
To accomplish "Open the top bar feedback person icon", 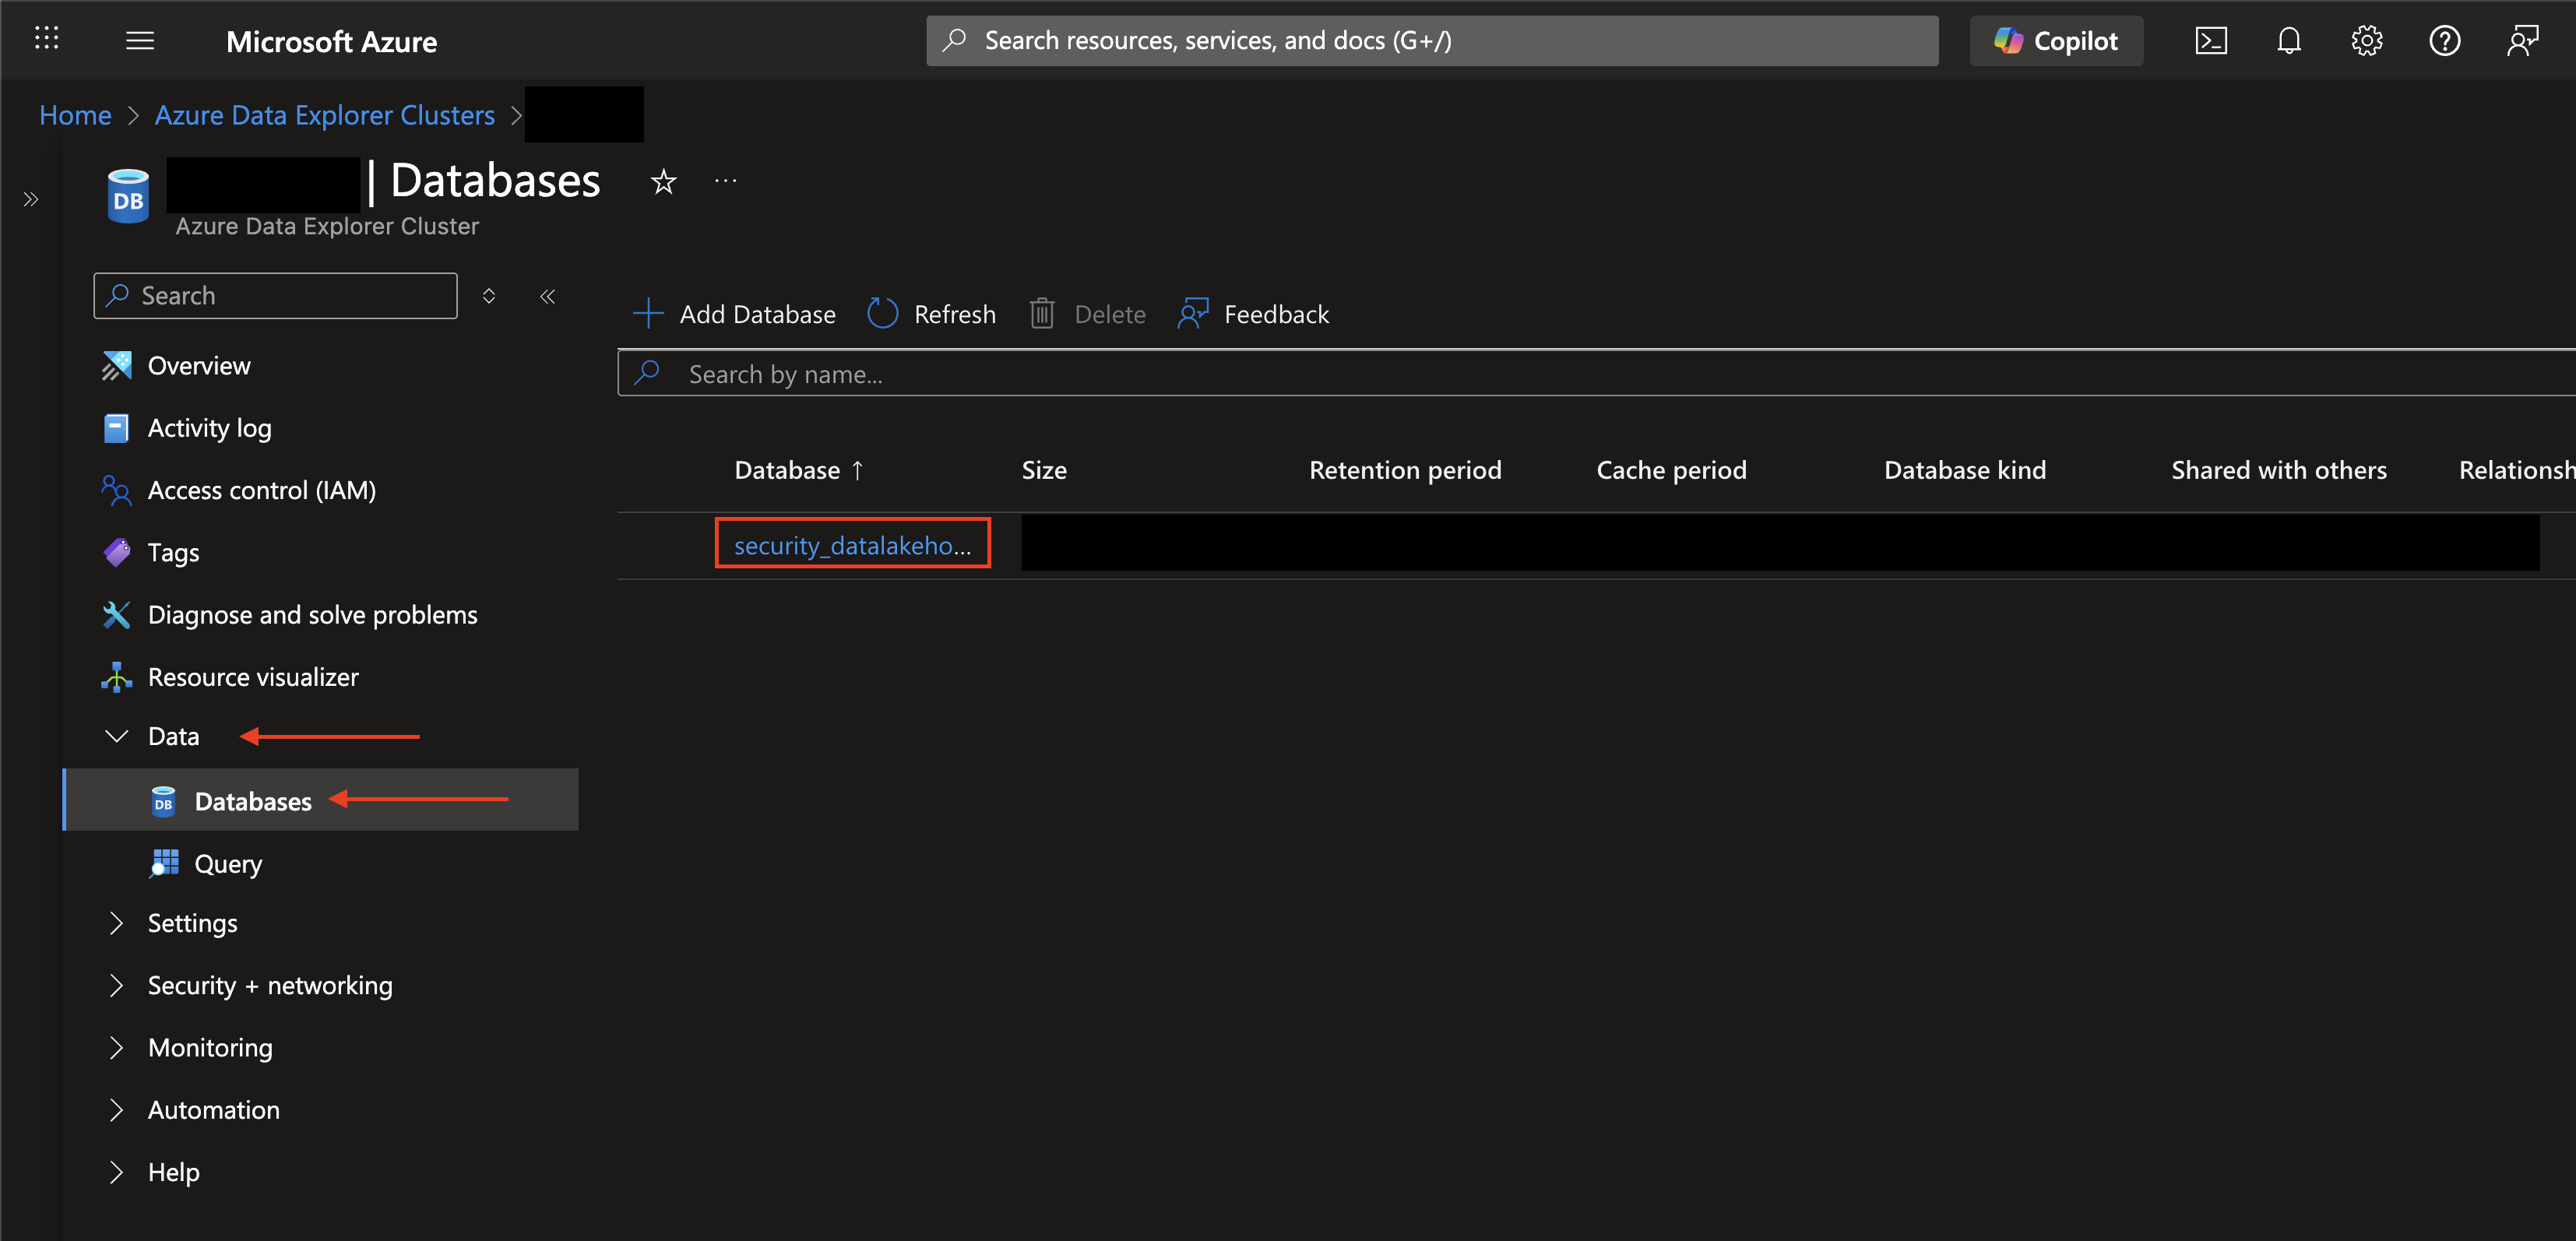I will tap(2522, 40).
